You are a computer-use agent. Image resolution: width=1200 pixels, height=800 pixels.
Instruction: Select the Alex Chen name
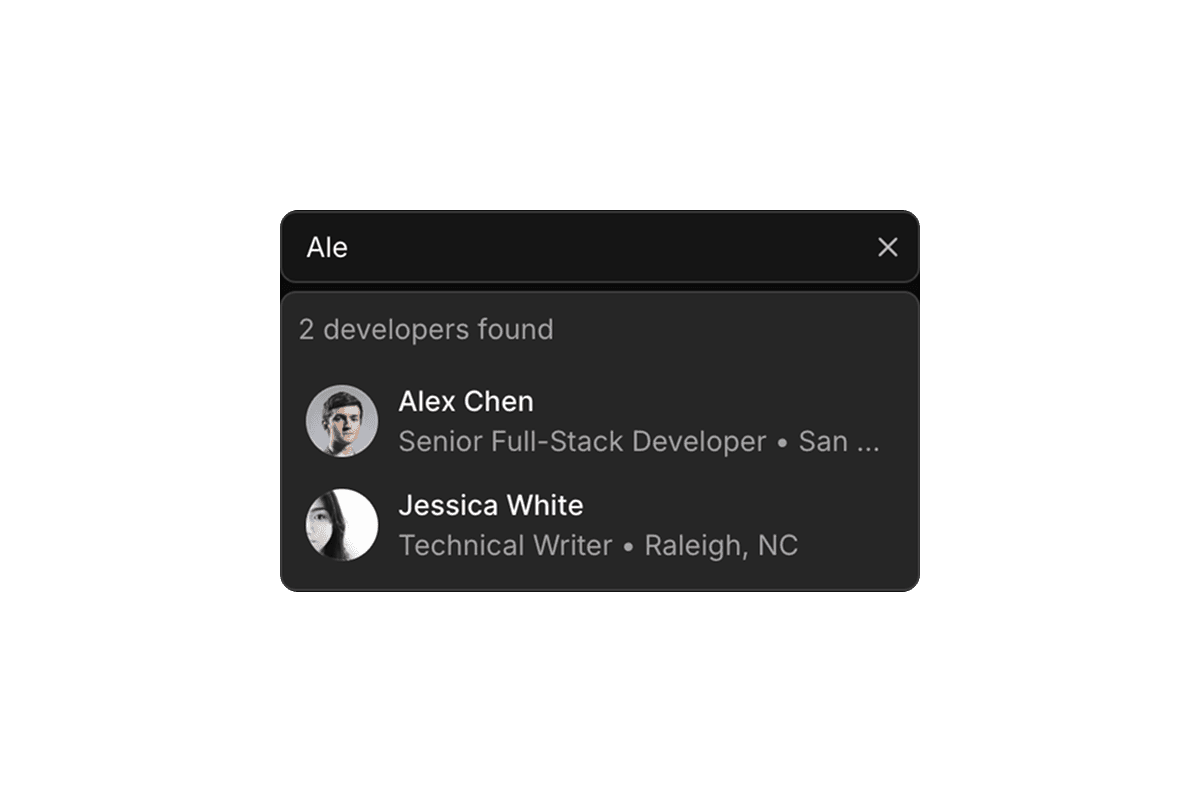click(466, 401)
